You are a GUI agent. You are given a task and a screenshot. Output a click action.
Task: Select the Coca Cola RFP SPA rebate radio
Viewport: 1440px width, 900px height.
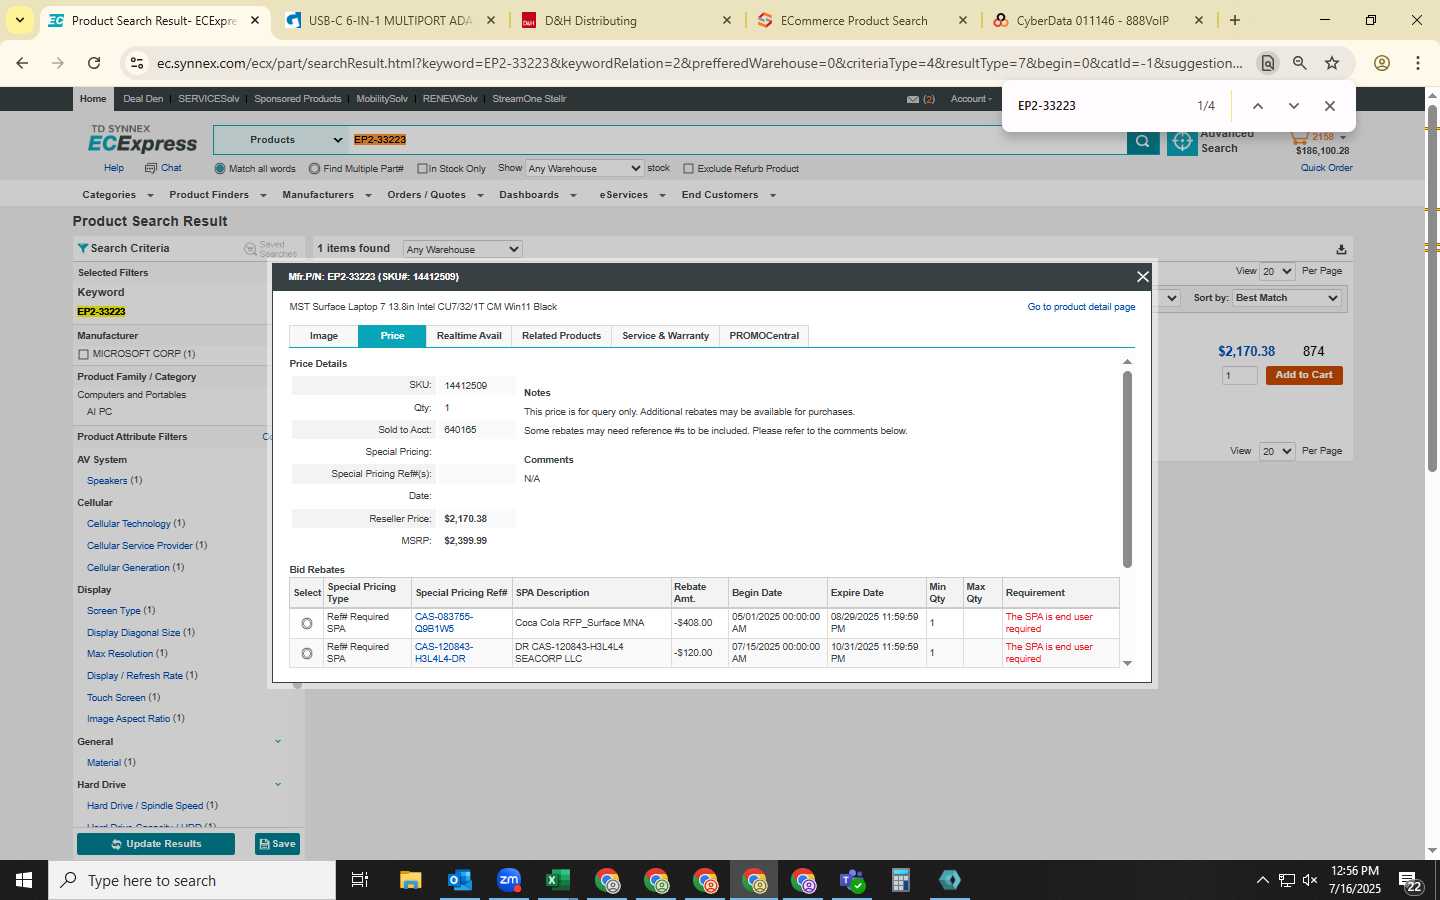coord(307,623)
